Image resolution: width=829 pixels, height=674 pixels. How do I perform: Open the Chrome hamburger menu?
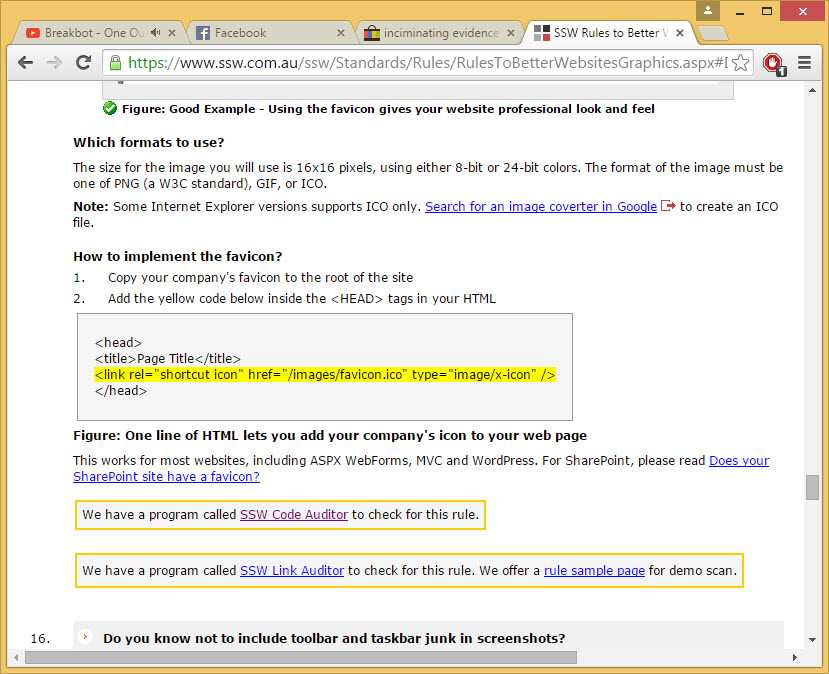click(804, 63)
